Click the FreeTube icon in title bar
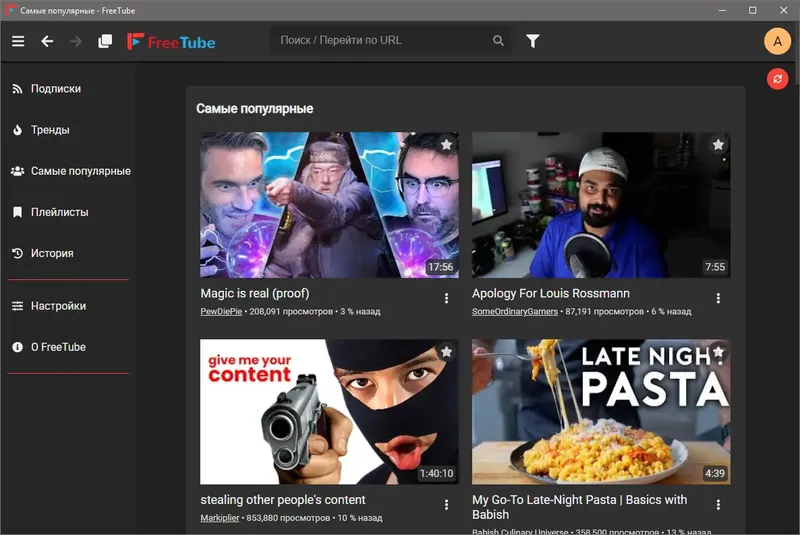This screenshot has width=800, height=535. 10,10
